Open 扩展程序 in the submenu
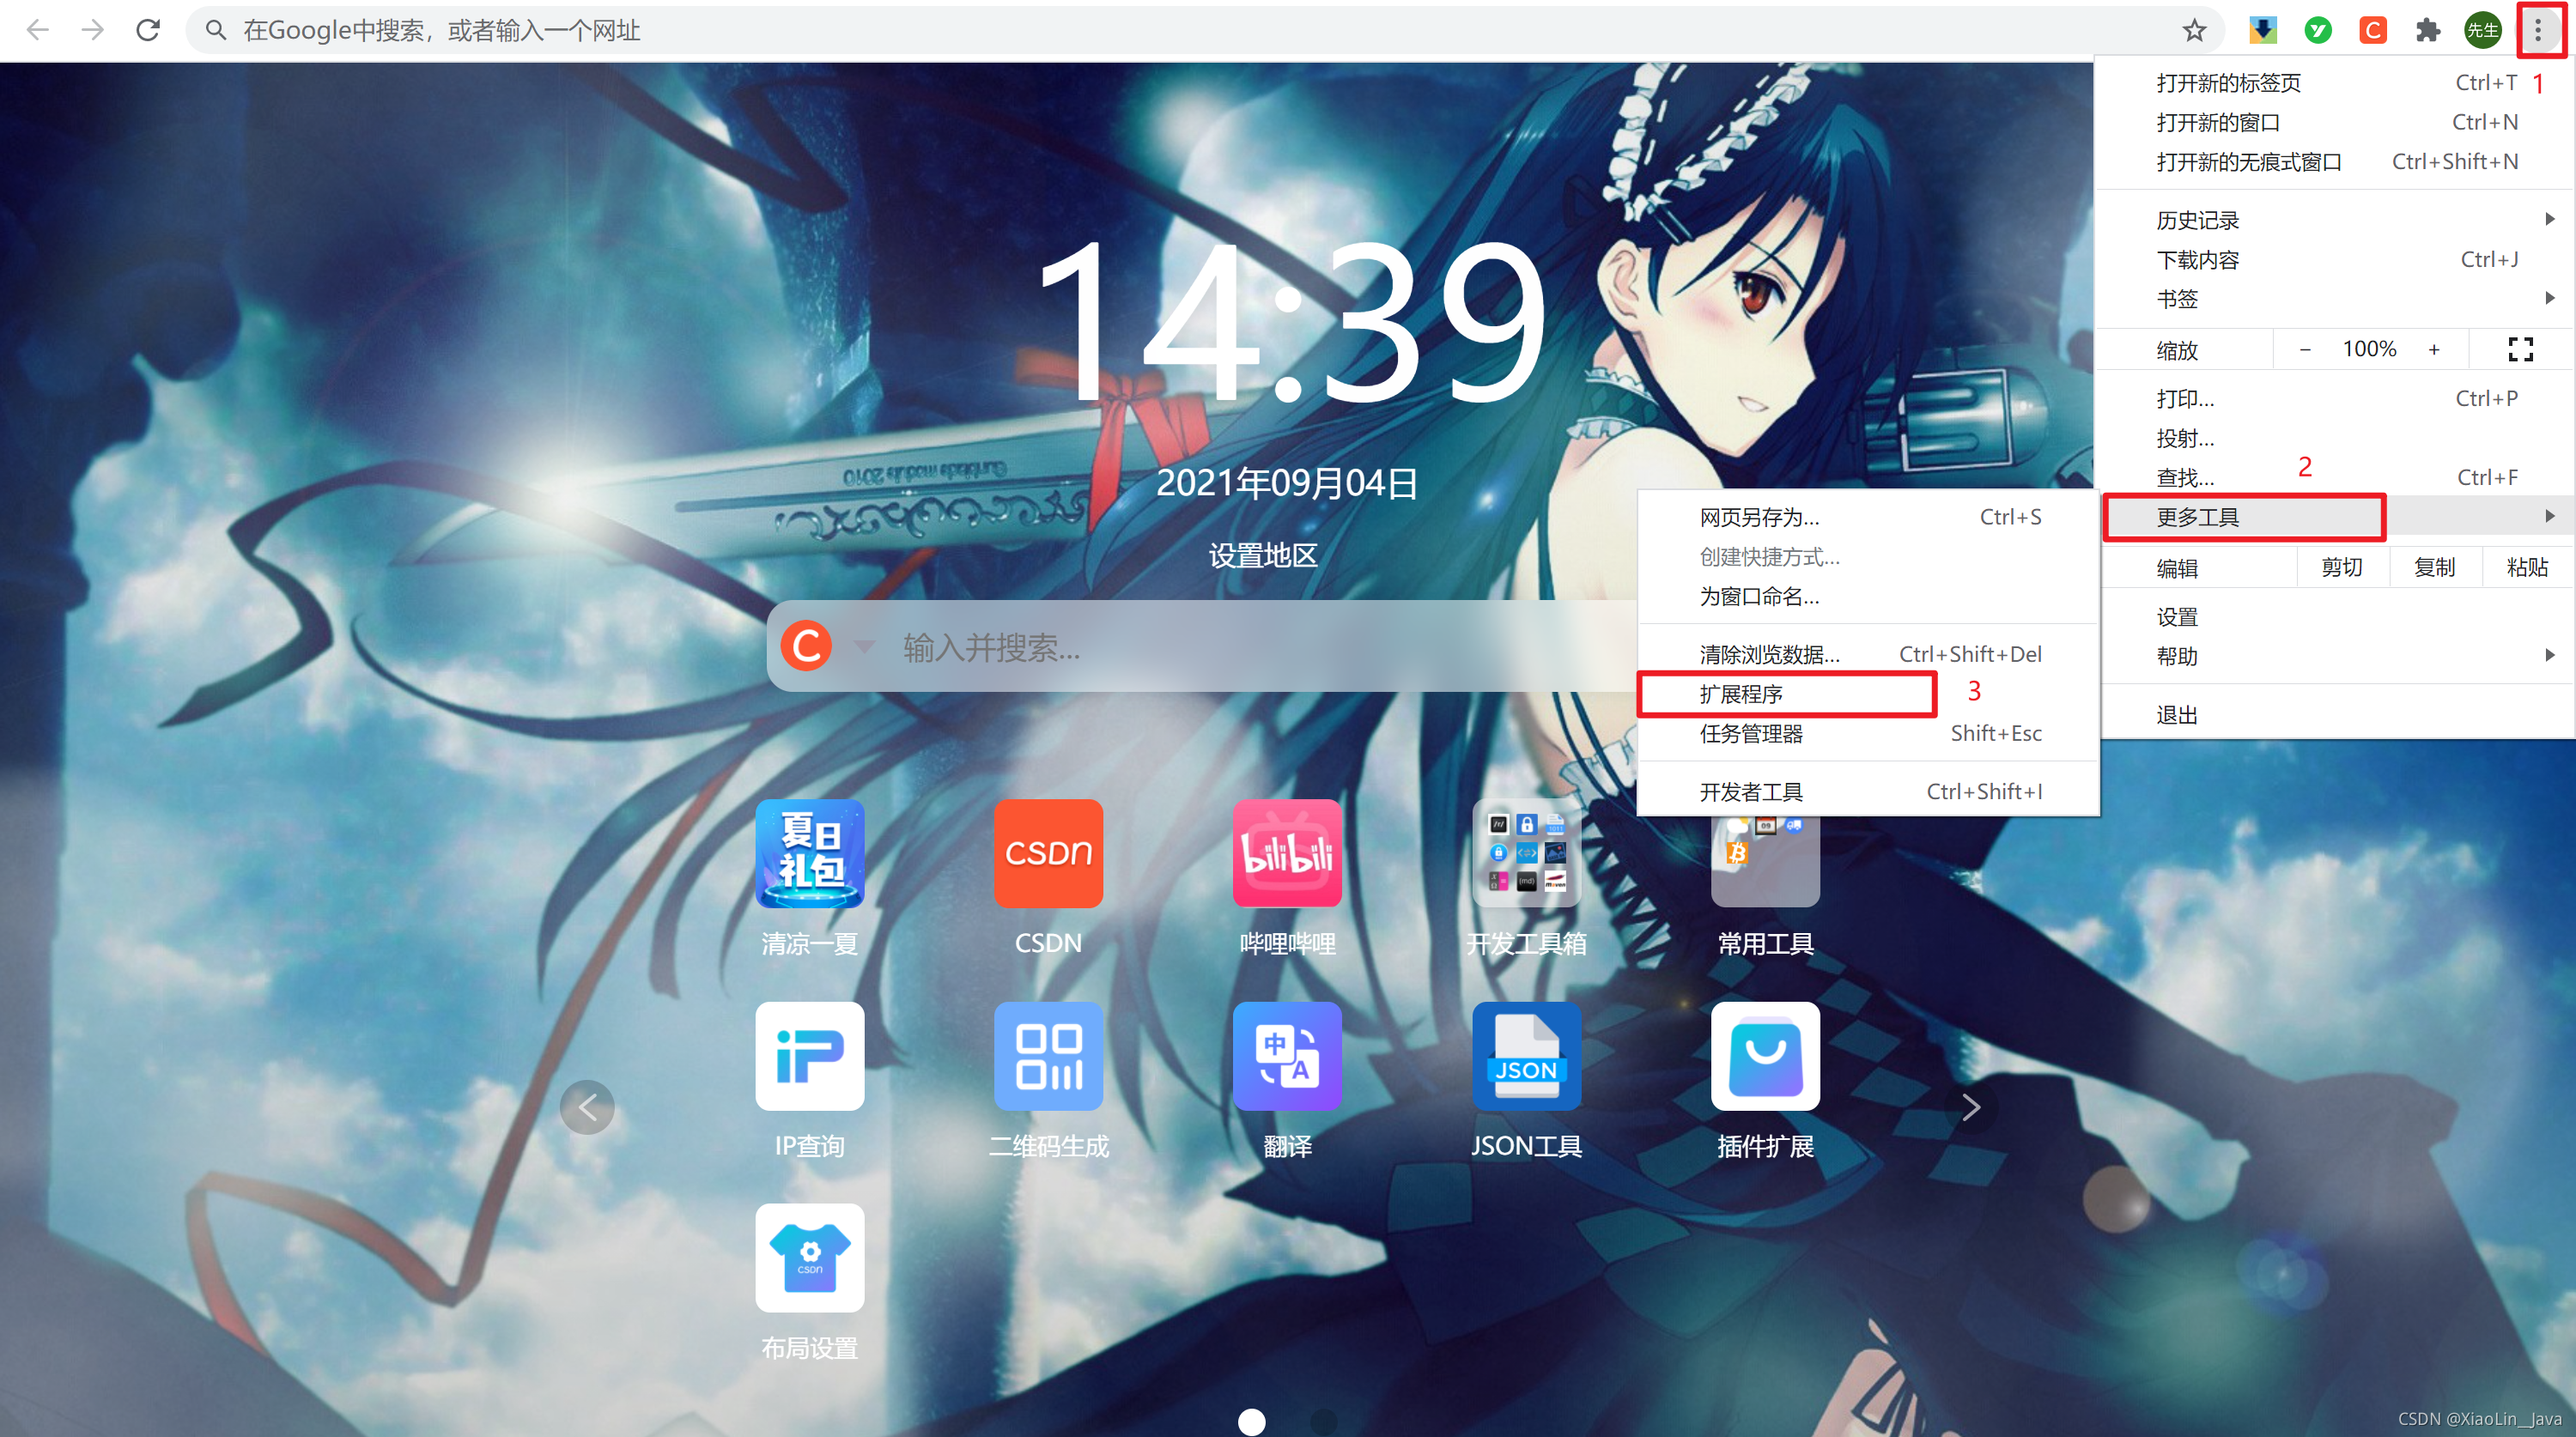The image size is (2576, 1437). (x=1868, y=694)
